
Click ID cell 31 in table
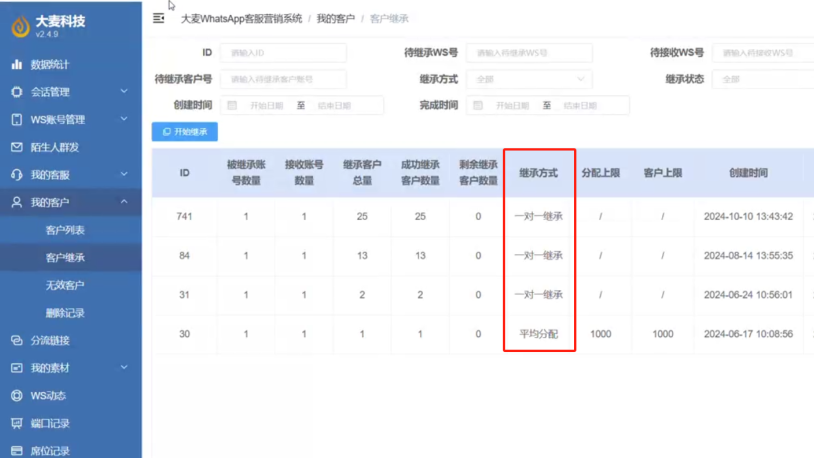[x=184, y=294]
